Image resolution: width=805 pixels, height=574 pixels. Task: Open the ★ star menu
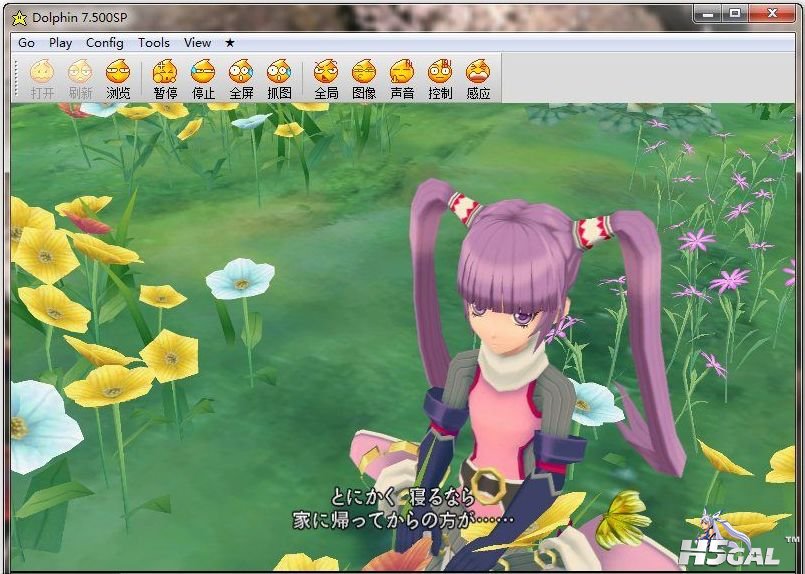[x=229, y=43]
